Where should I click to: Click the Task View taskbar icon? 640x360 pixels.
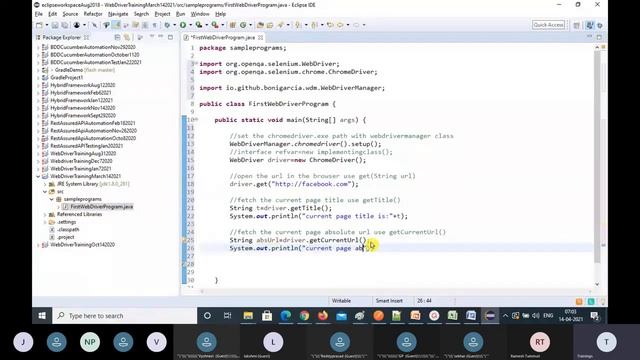(x=227, y=316)
